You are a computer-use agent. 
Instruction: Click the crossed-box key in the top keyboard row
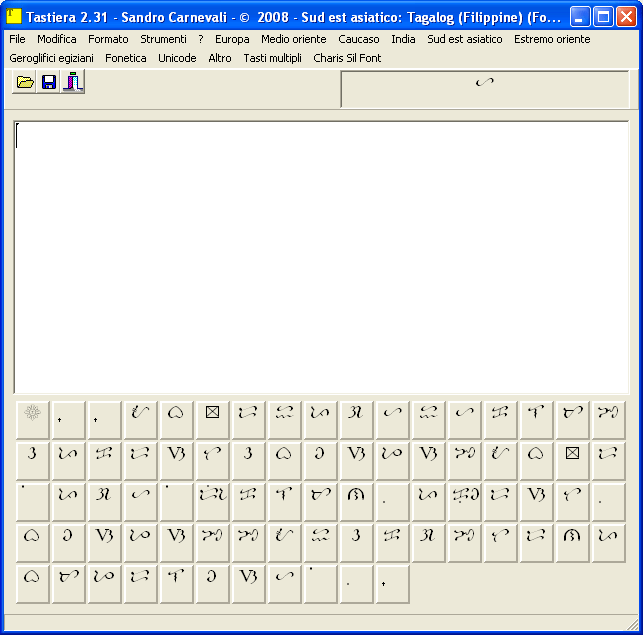coord(212,420)
